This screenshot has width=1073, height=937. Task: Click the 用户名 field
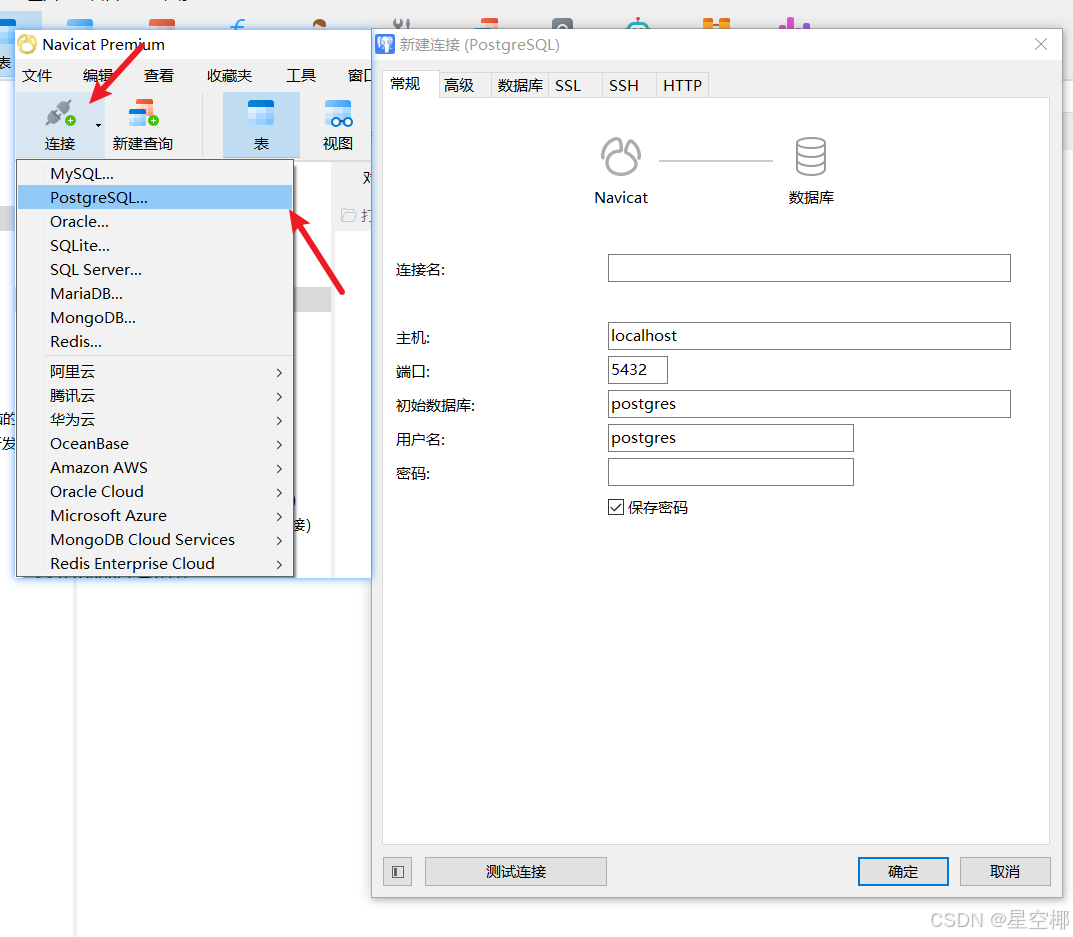click(730, 438)
